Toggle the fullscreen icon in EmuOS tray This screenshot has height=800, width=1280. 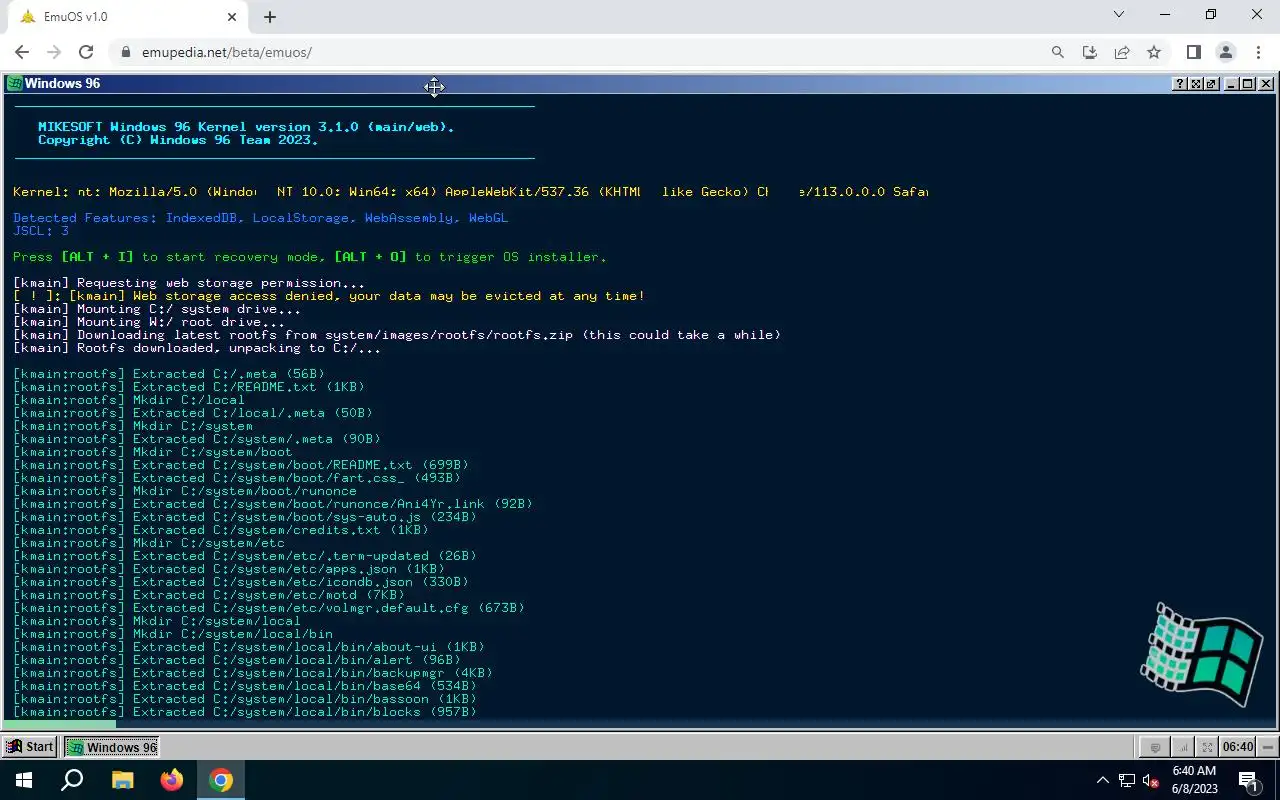click(1207, 747)
